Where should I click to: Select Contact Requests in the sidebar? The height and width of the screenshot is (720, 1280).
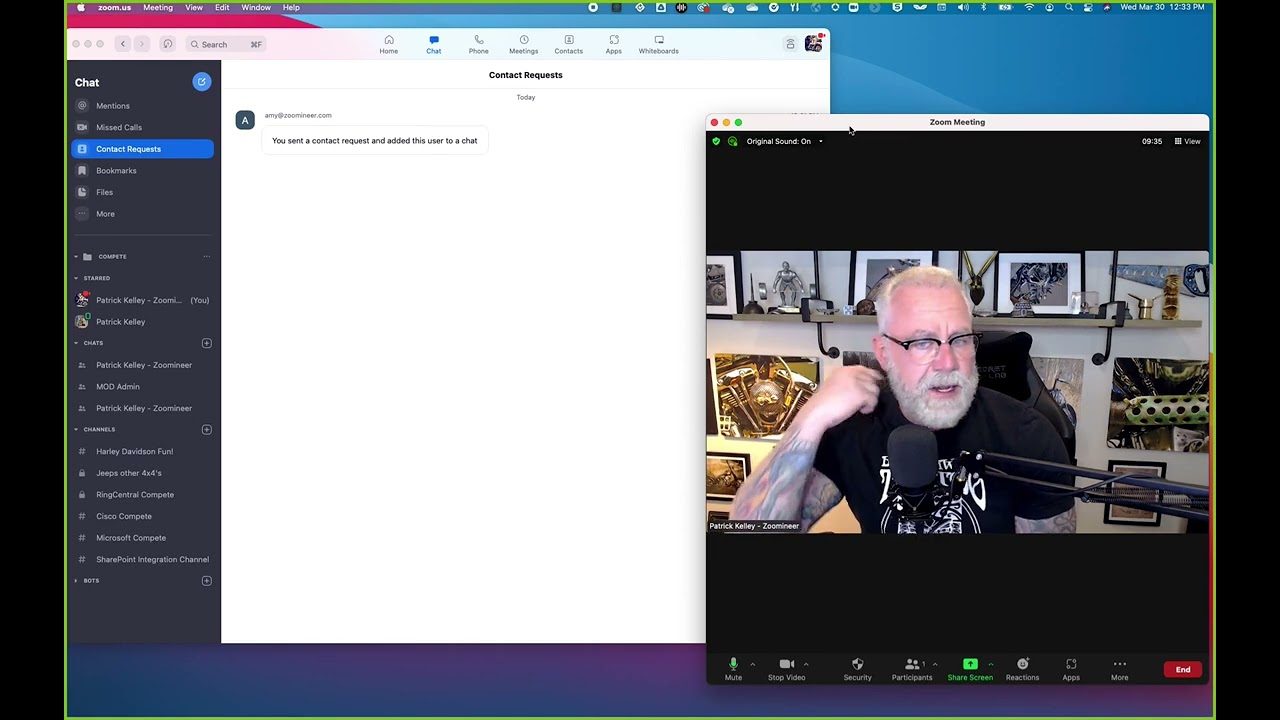point(142,149)
